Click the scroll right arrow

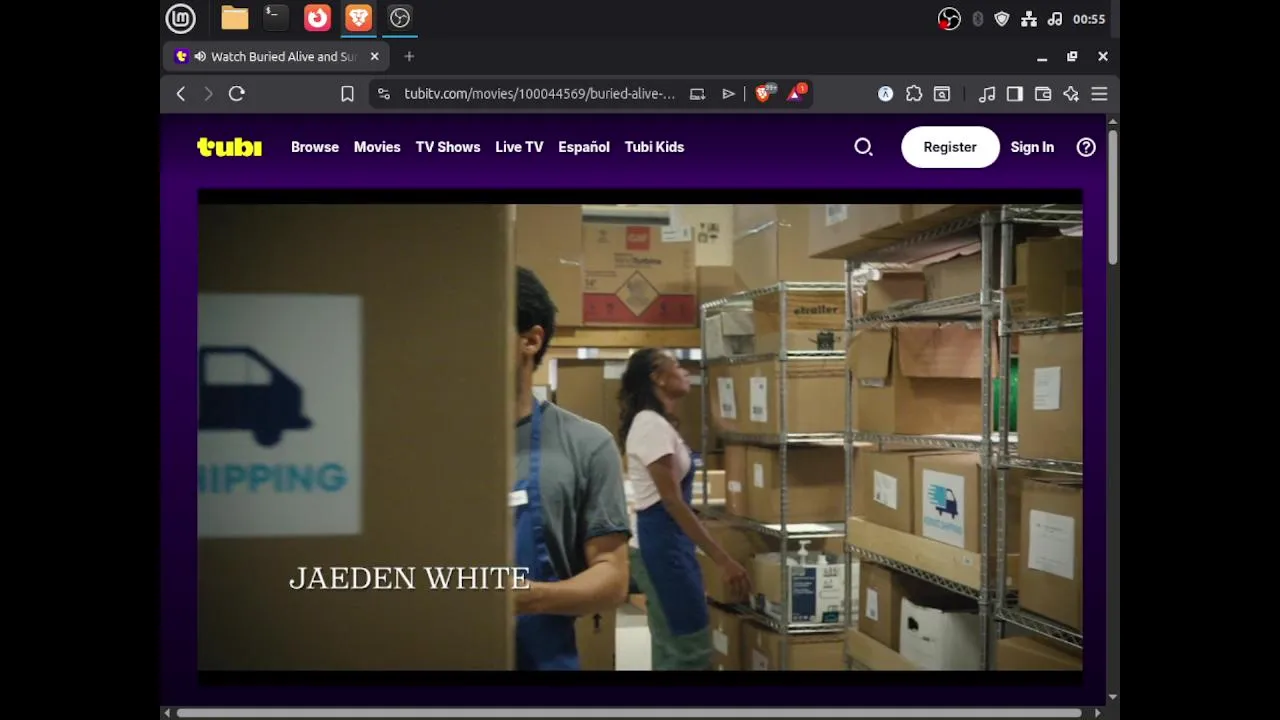click(1097, 713)
